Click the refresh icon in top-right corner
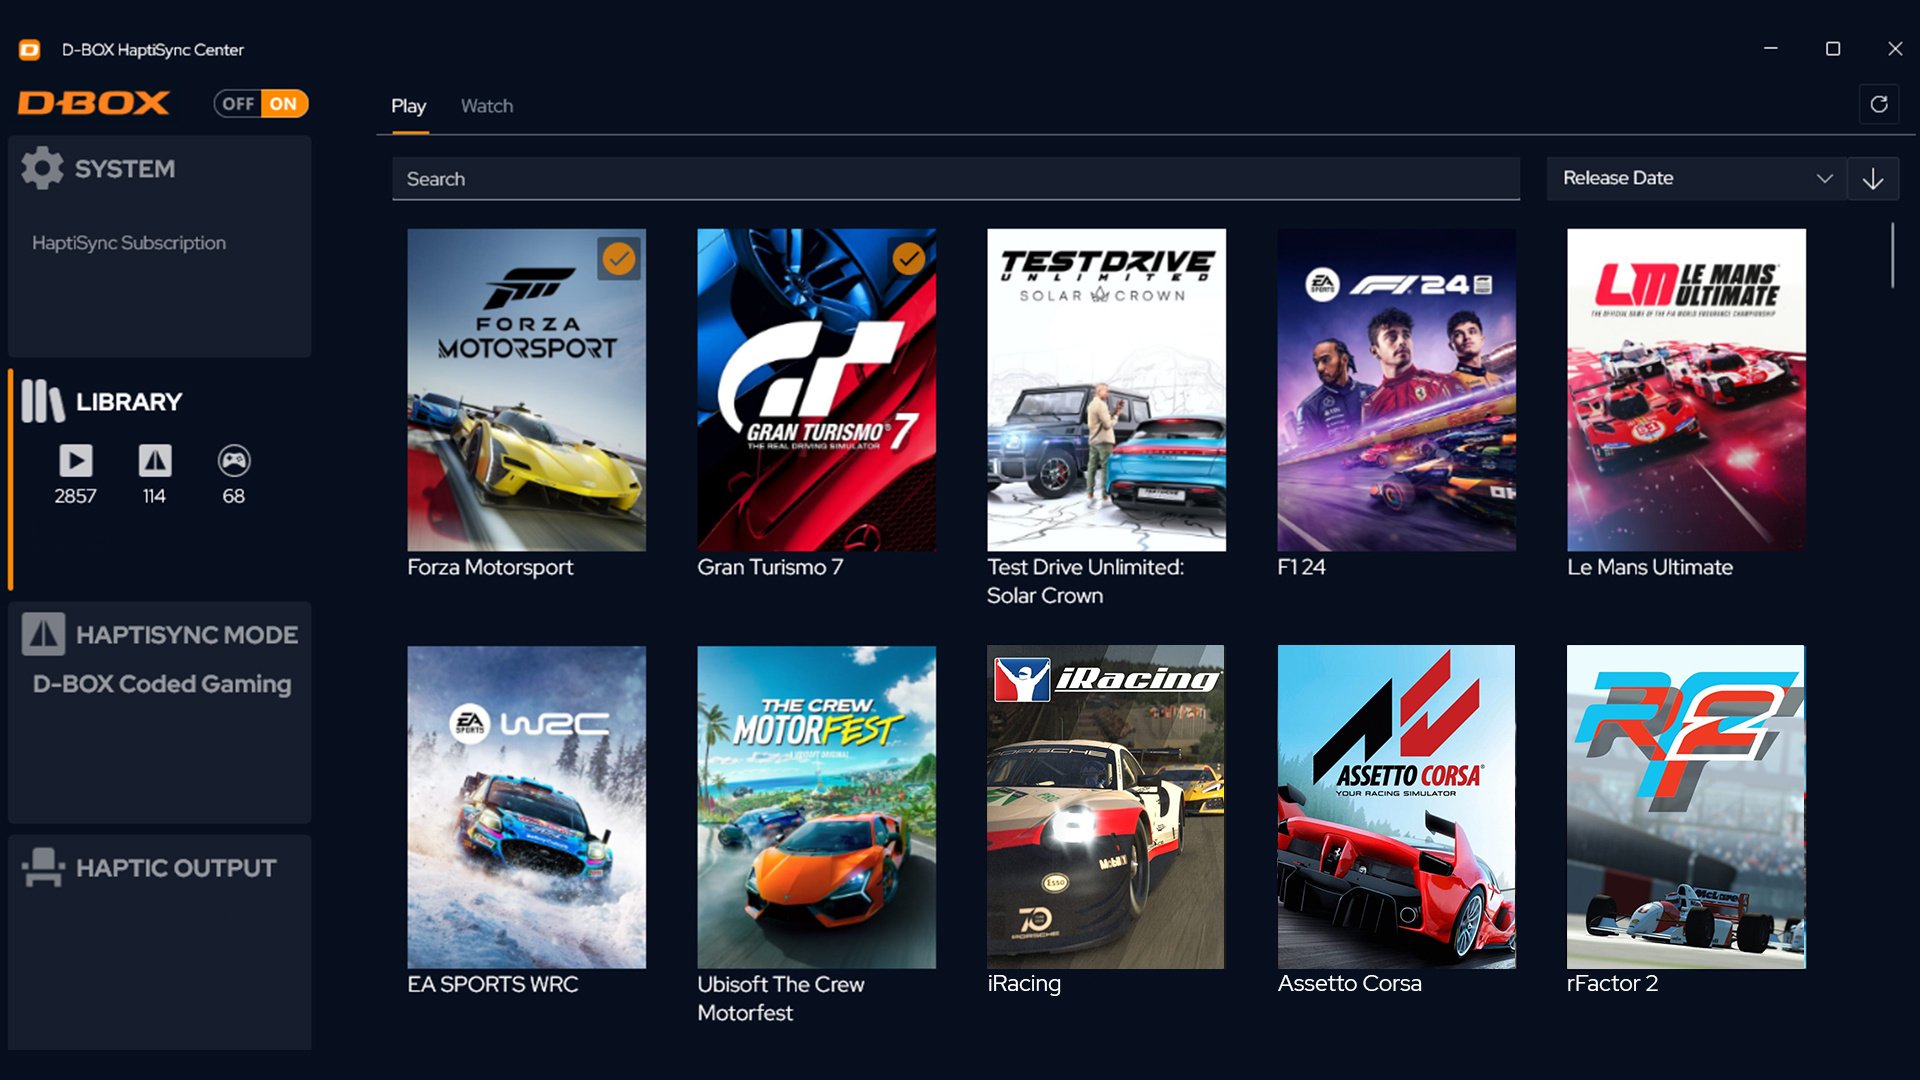The image size is (1920, 1080). pos(1878,104)
